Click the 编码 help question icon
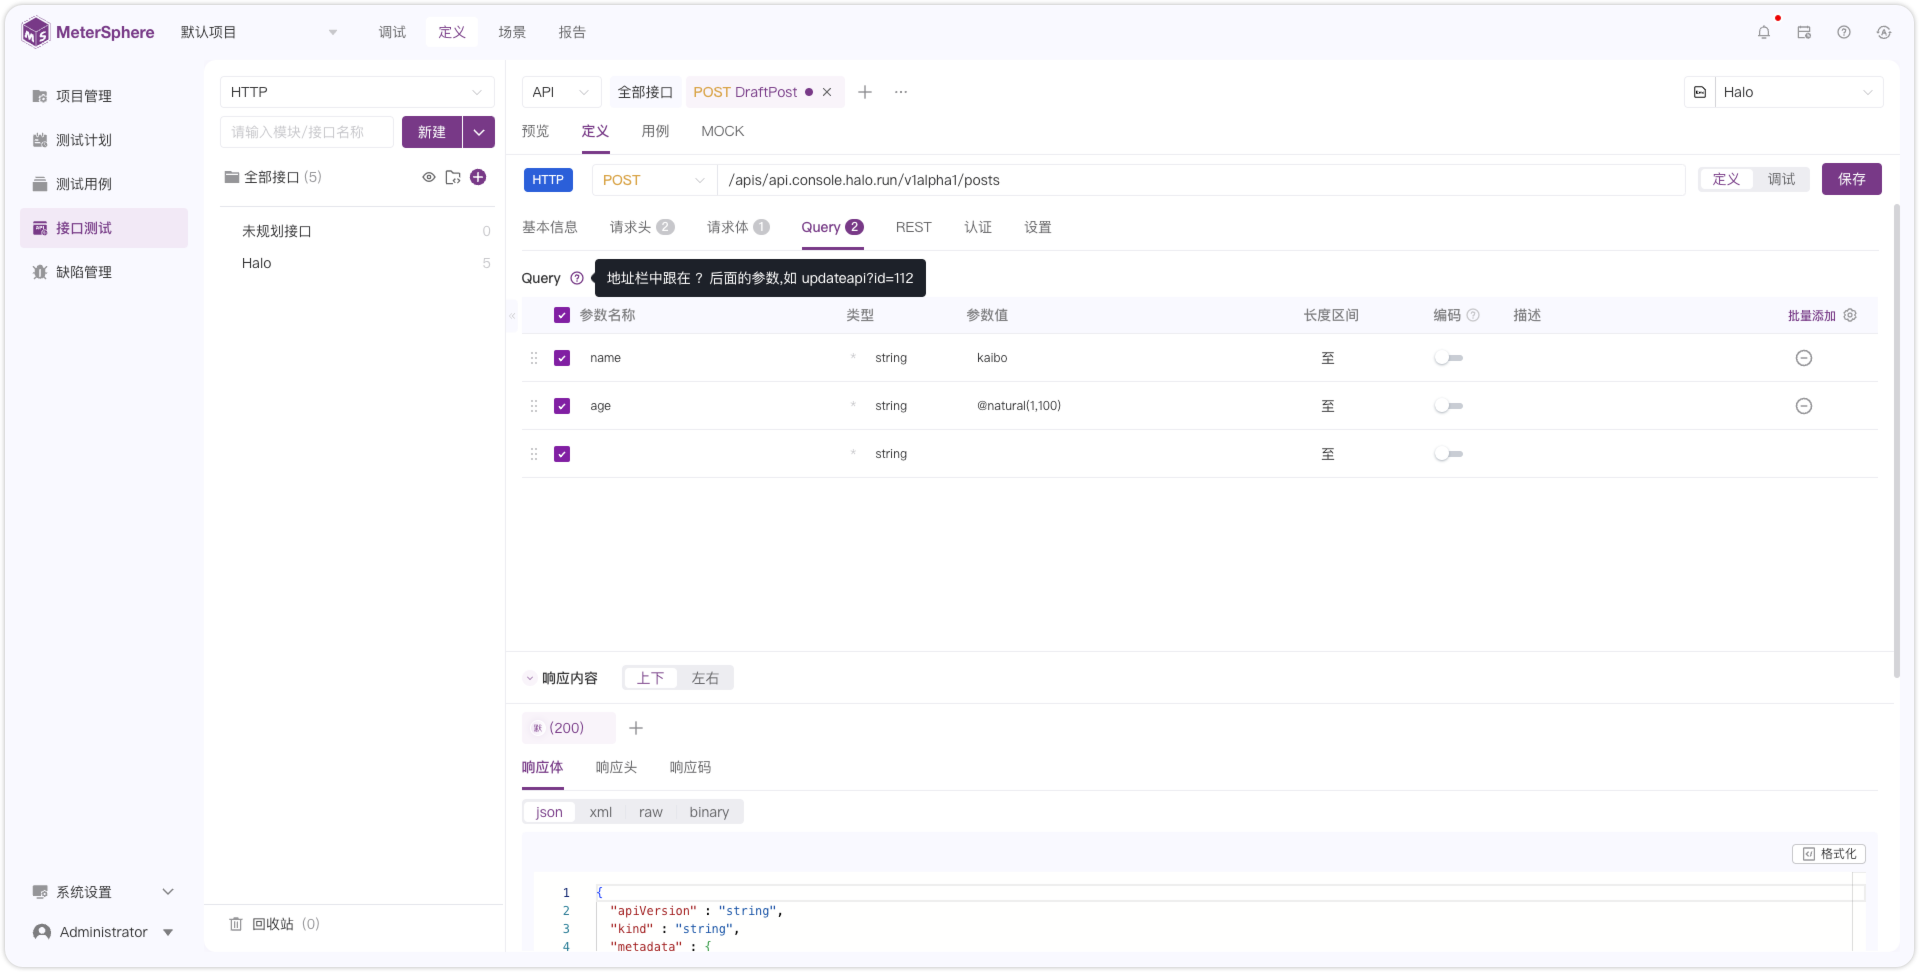Viewport: 1919px width, 972px height. [x=1473, y=315]
